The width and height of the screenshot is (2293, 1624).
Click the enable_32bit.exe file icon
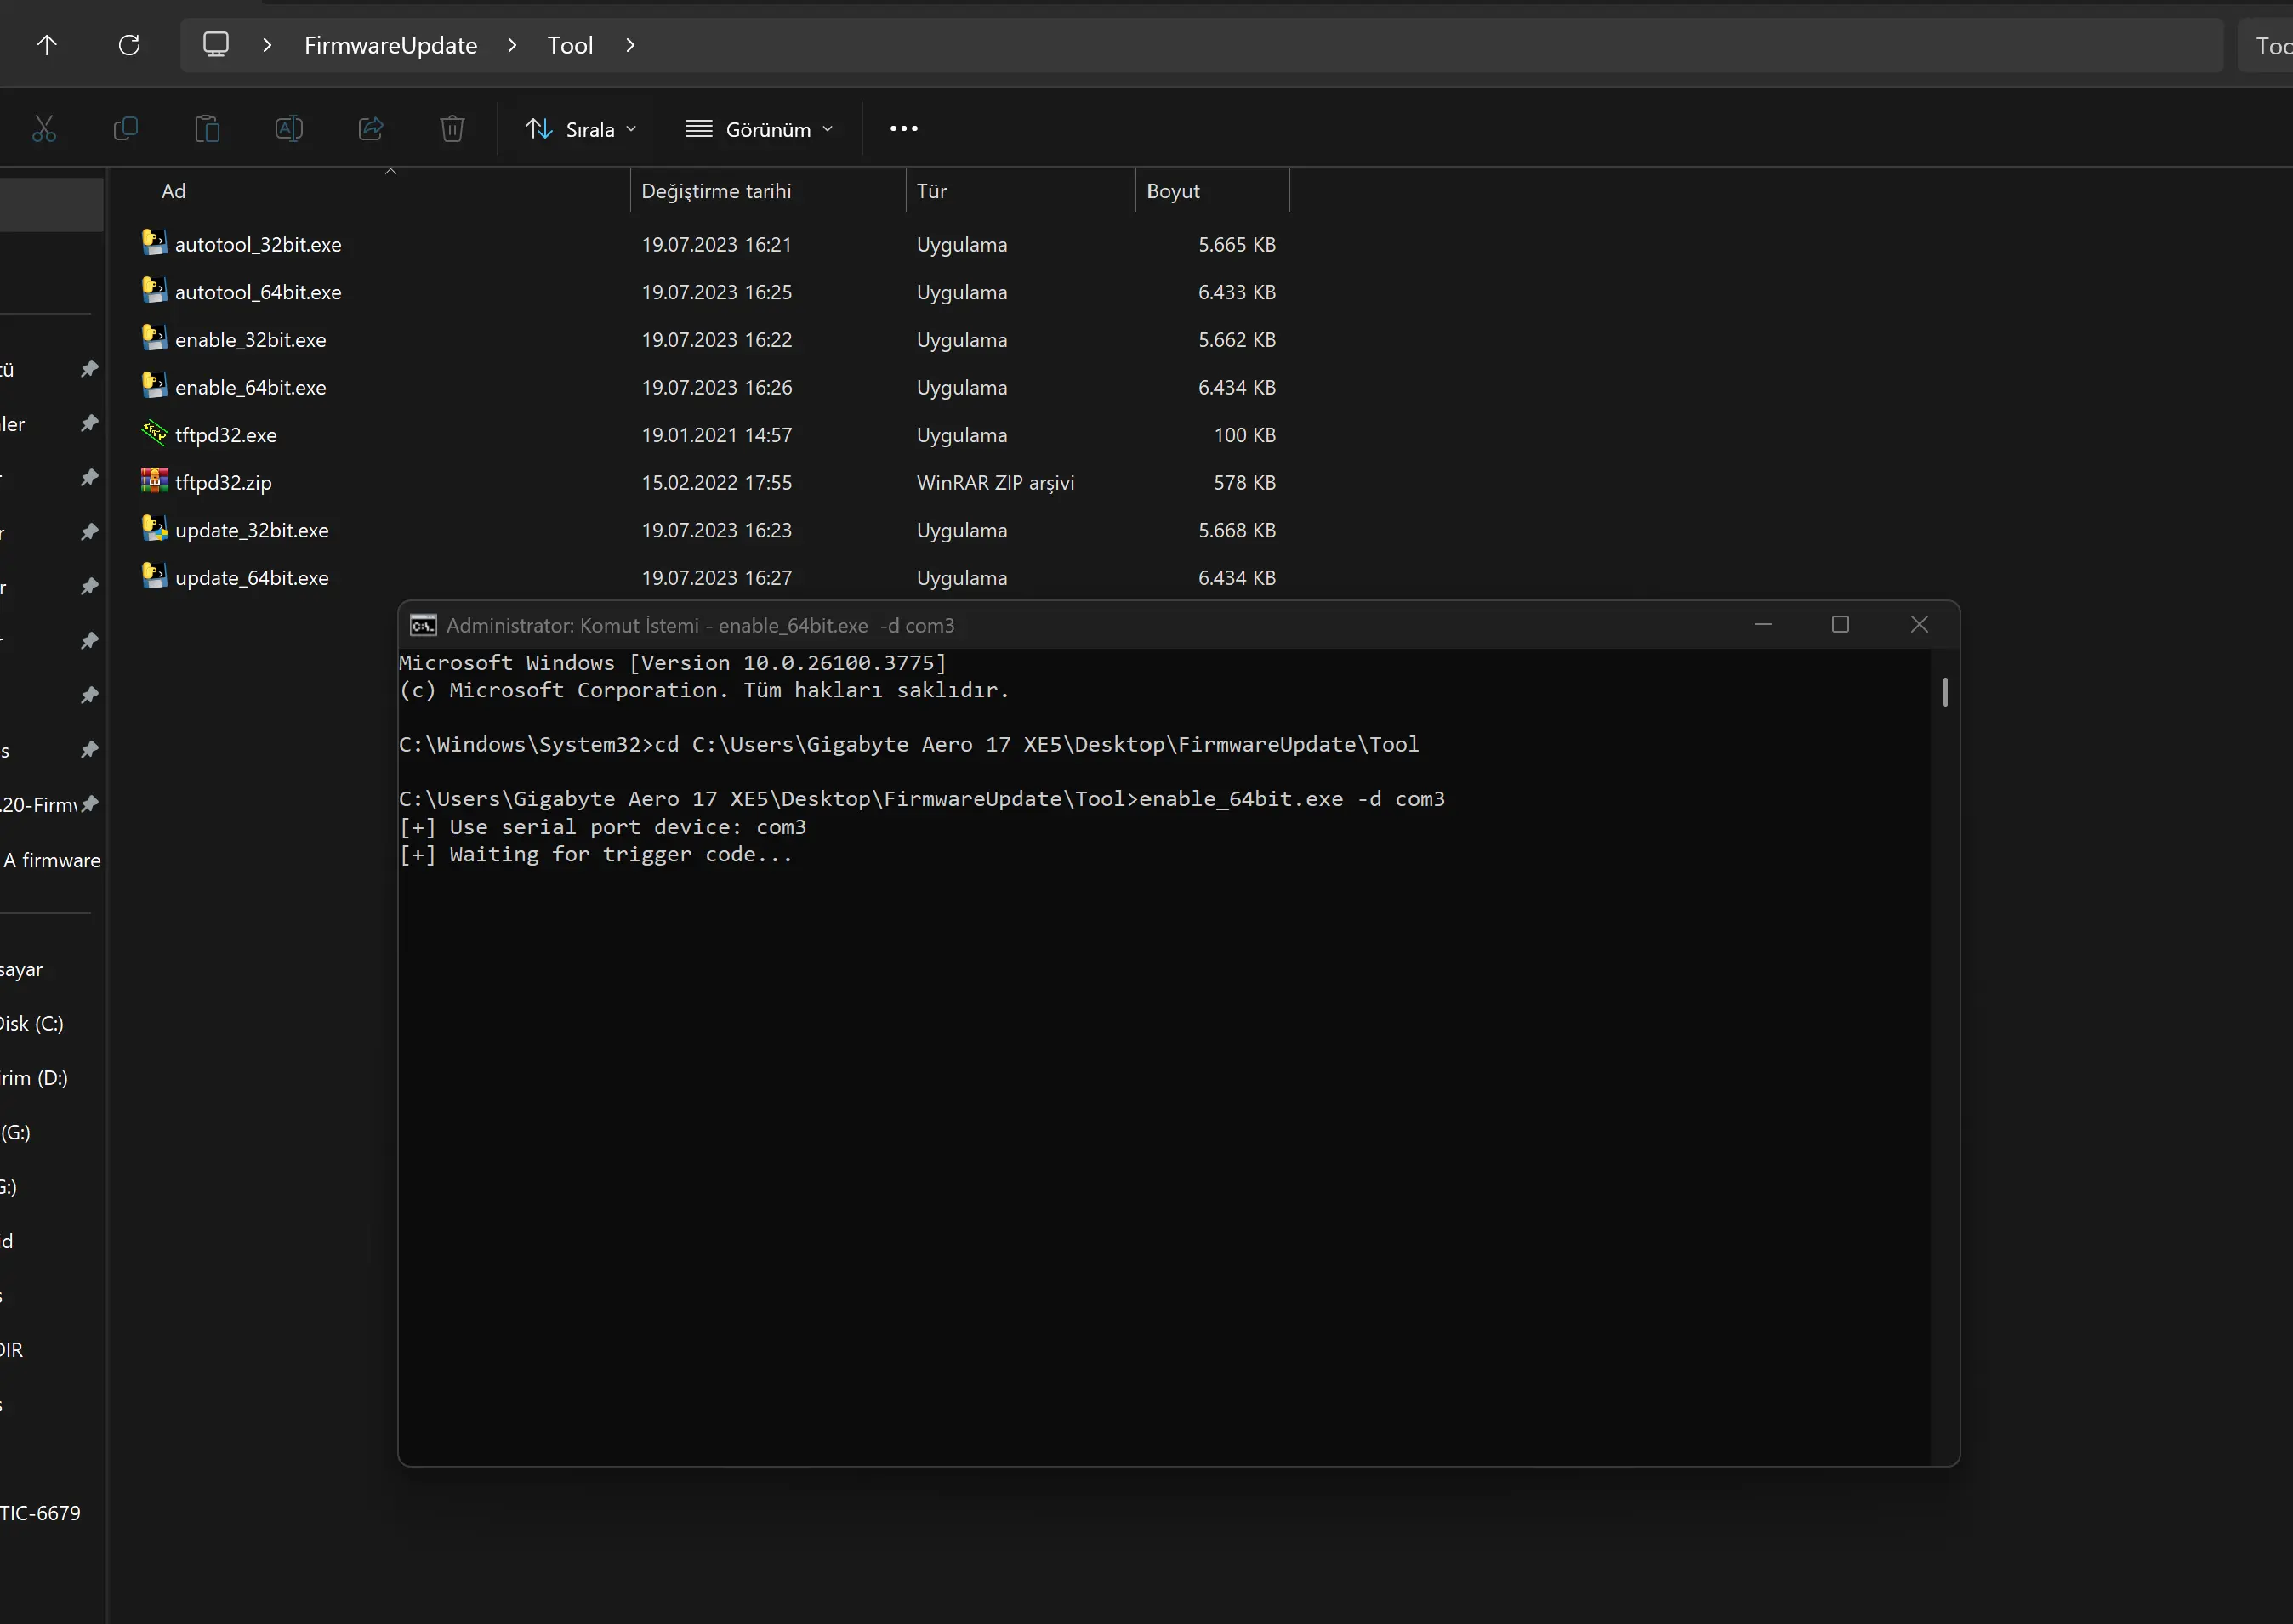click(154, 339)
